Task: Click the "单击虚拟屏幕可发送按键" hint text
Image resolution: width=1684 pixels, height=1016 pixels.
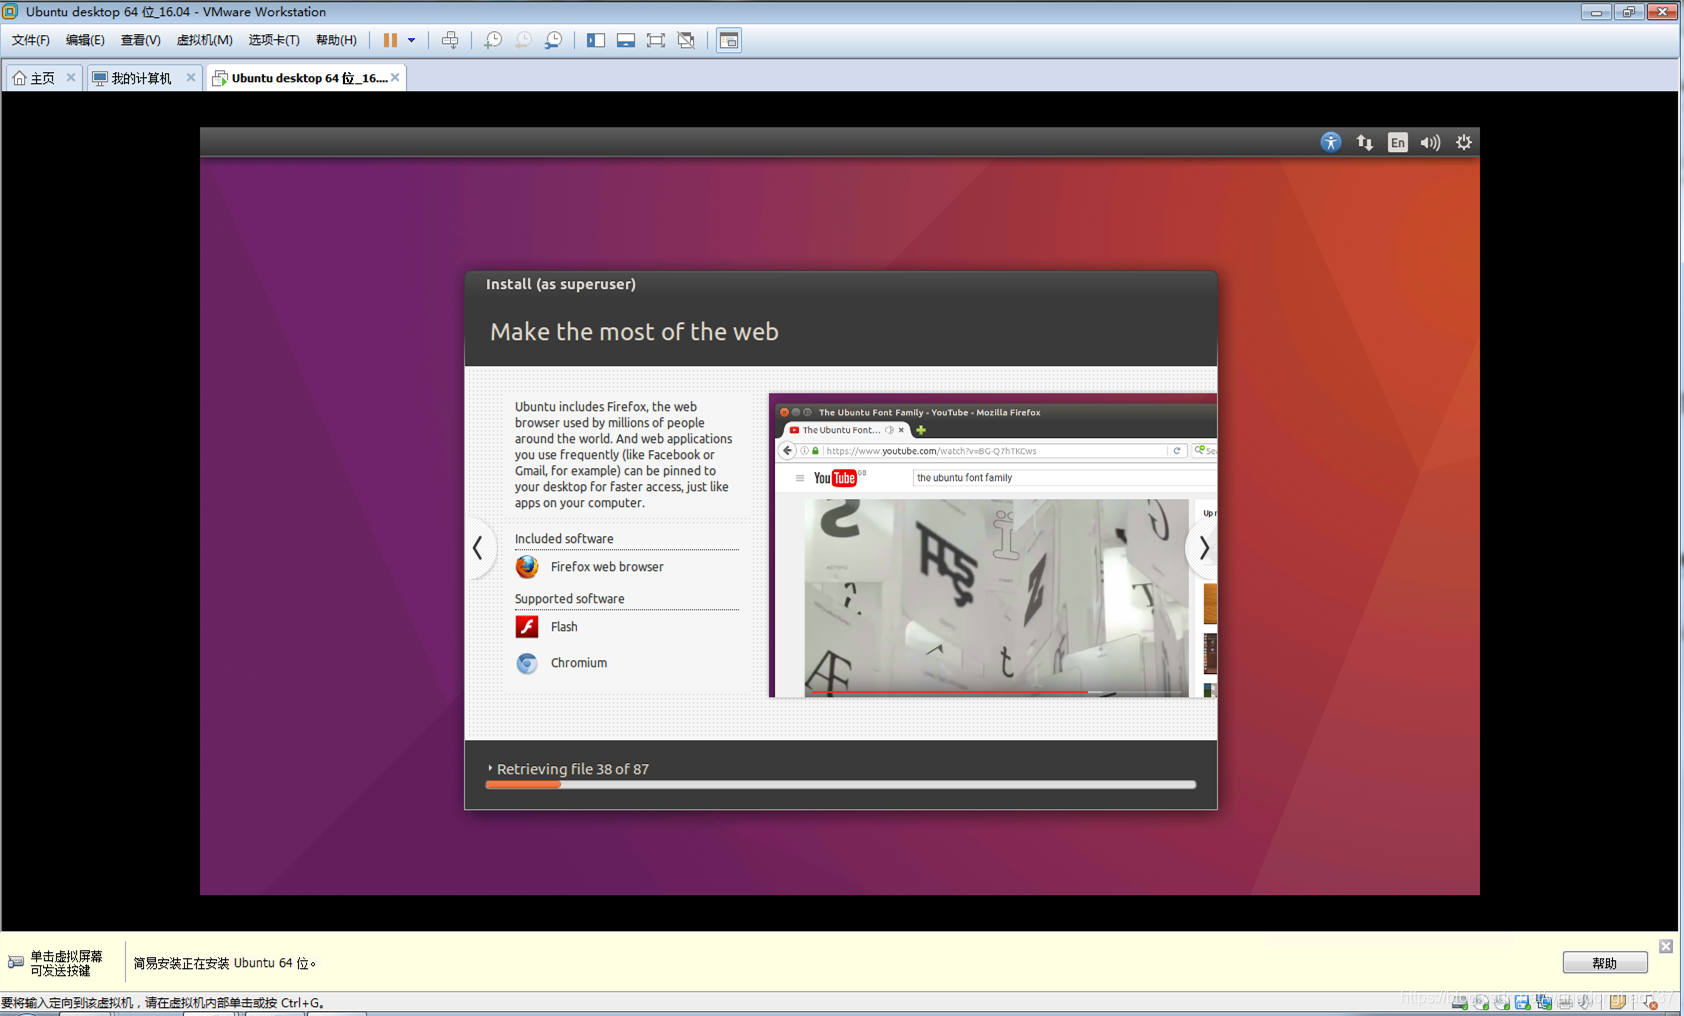Action: click(x=66, y=963)
